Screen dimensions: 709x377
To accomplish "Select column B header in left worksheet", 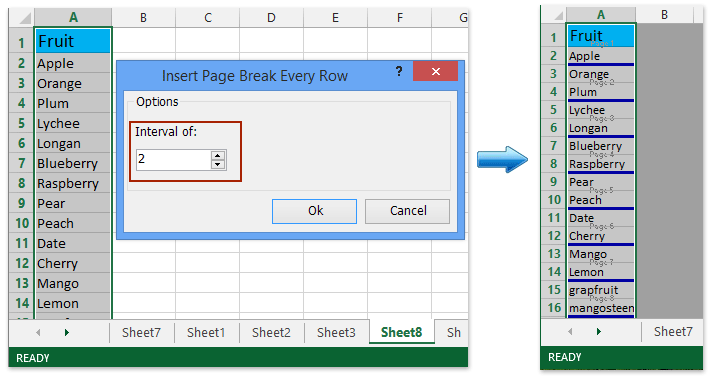I will pos(143,18).
